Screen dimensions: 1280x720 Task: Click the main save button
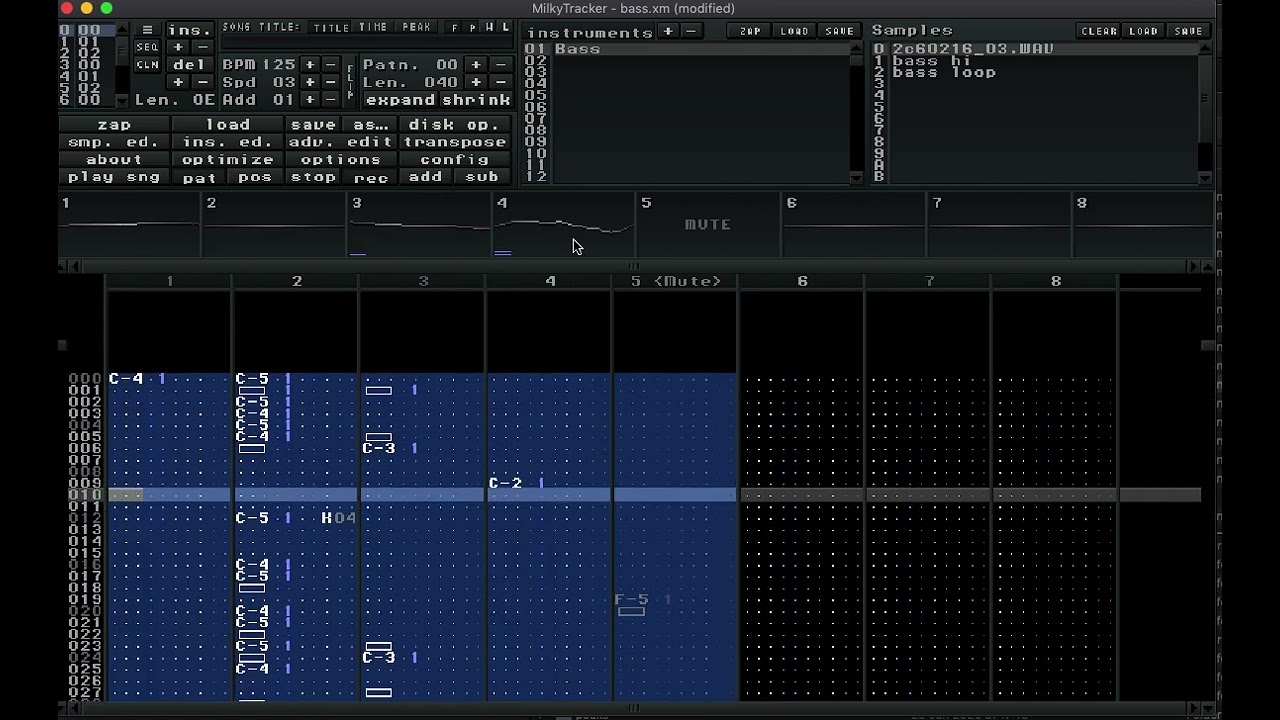click(x=313, y=125)
